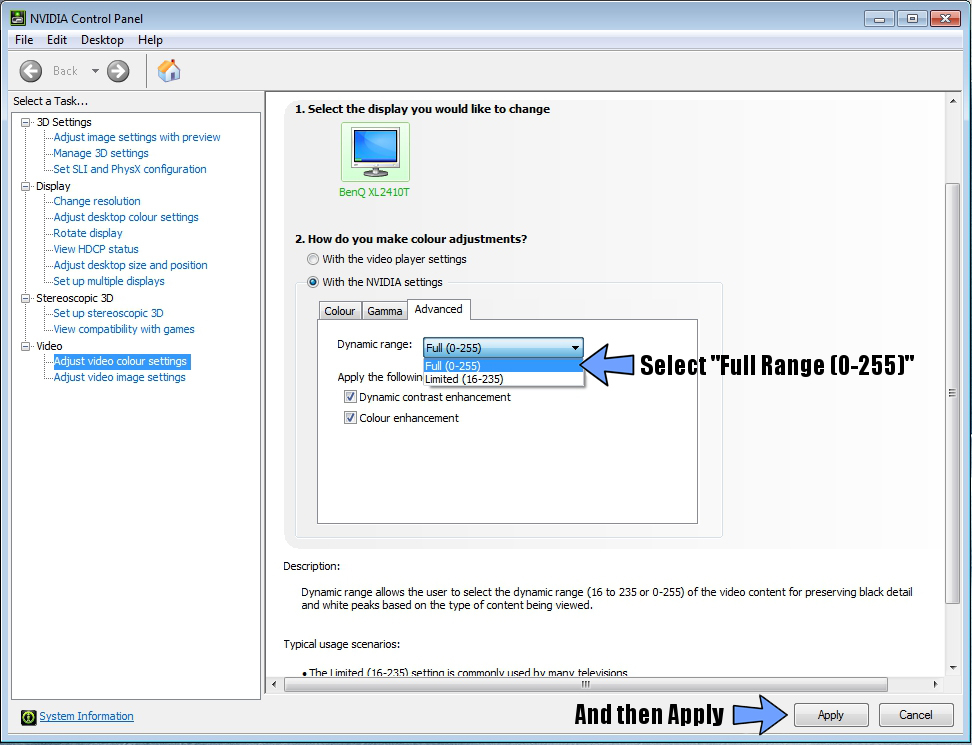Select the BenQ XL2410T display thumbnail
972x745 pixels.
click(x=375, y=152)
